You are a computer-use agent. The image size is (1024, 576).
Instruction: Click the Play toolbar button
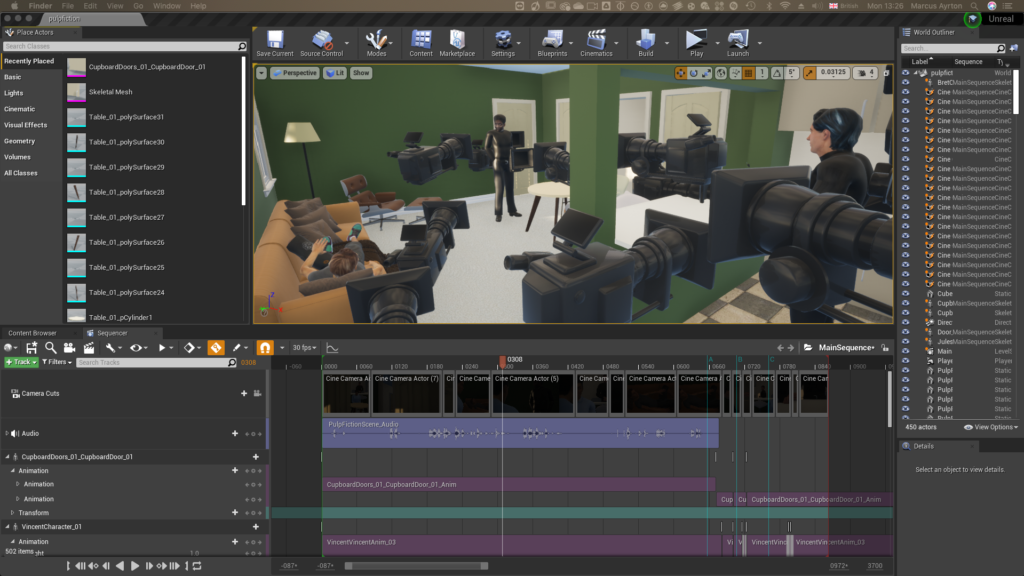(696, 43)
